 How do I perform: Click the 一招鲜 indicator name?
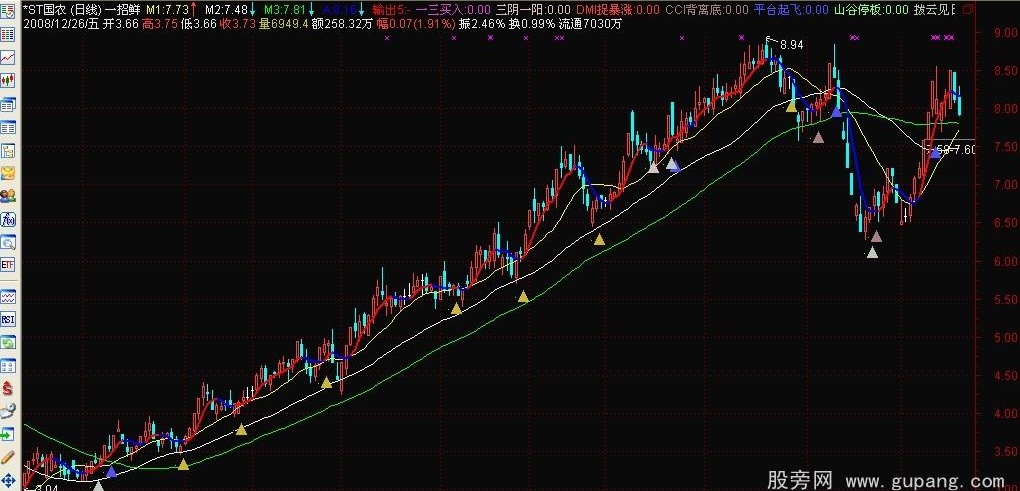pos(122,10)
